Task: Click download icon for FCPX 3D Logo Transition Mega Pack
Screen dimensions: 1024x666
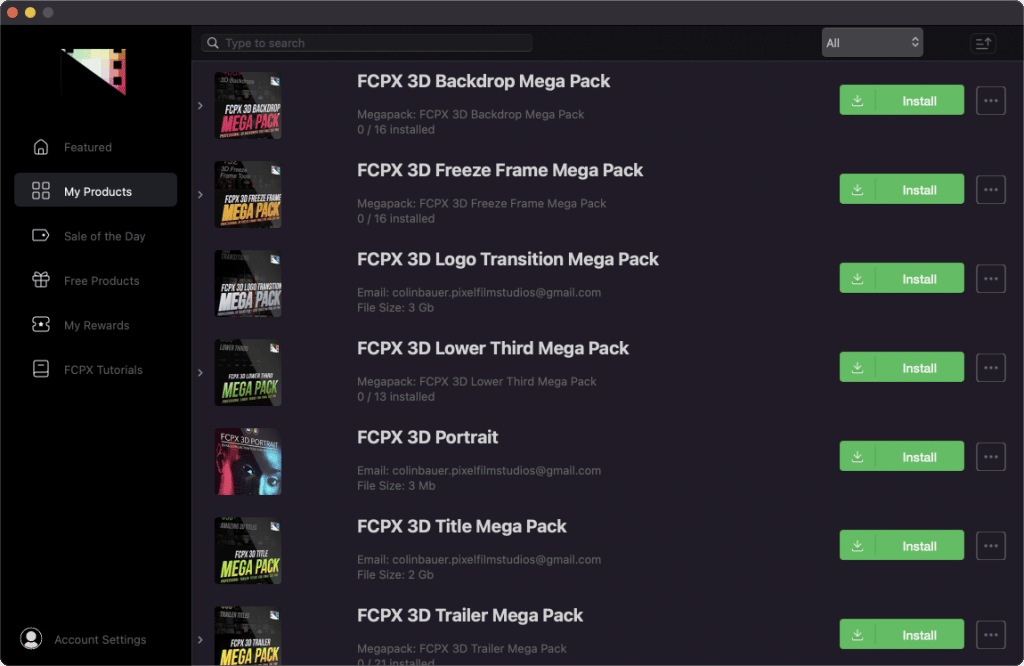Action: [x=857, y=278]
